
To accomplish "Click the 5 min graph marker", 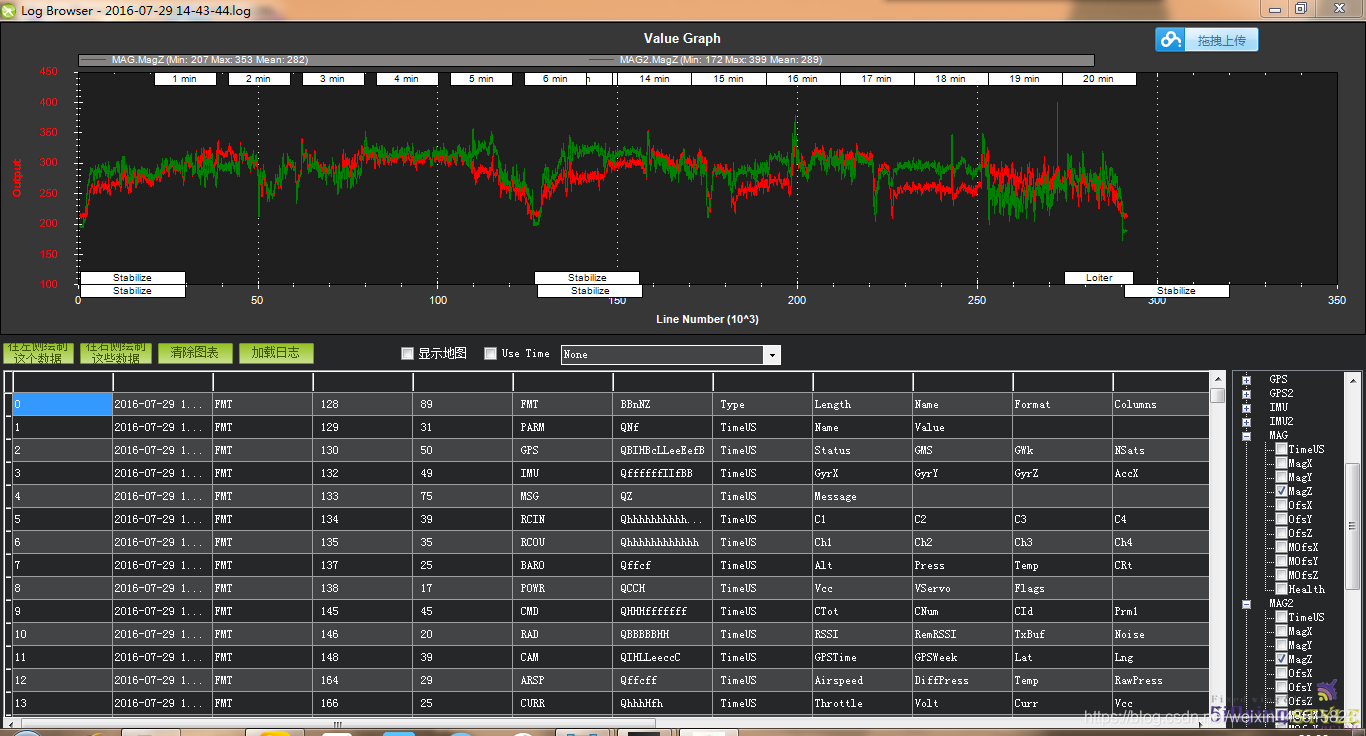I will [481, 79].
